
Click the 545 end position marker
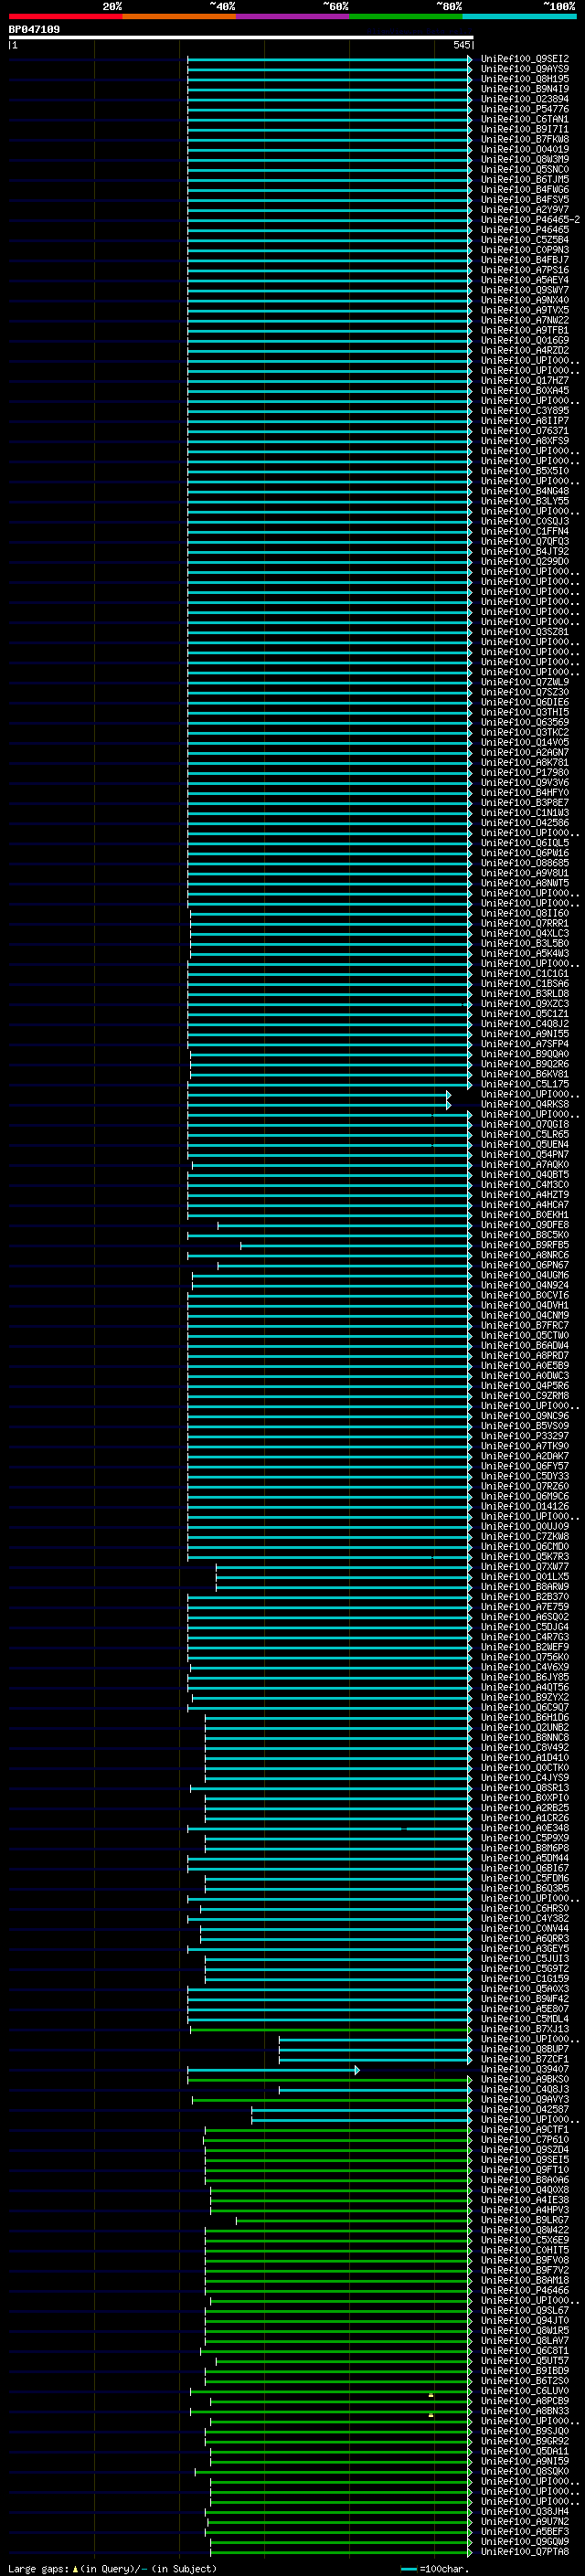(461, 45)
